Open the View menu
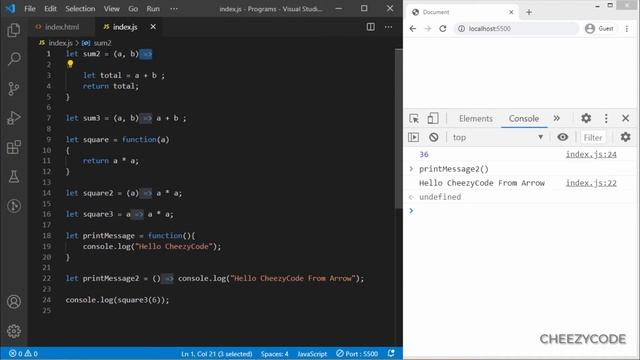 111,9
